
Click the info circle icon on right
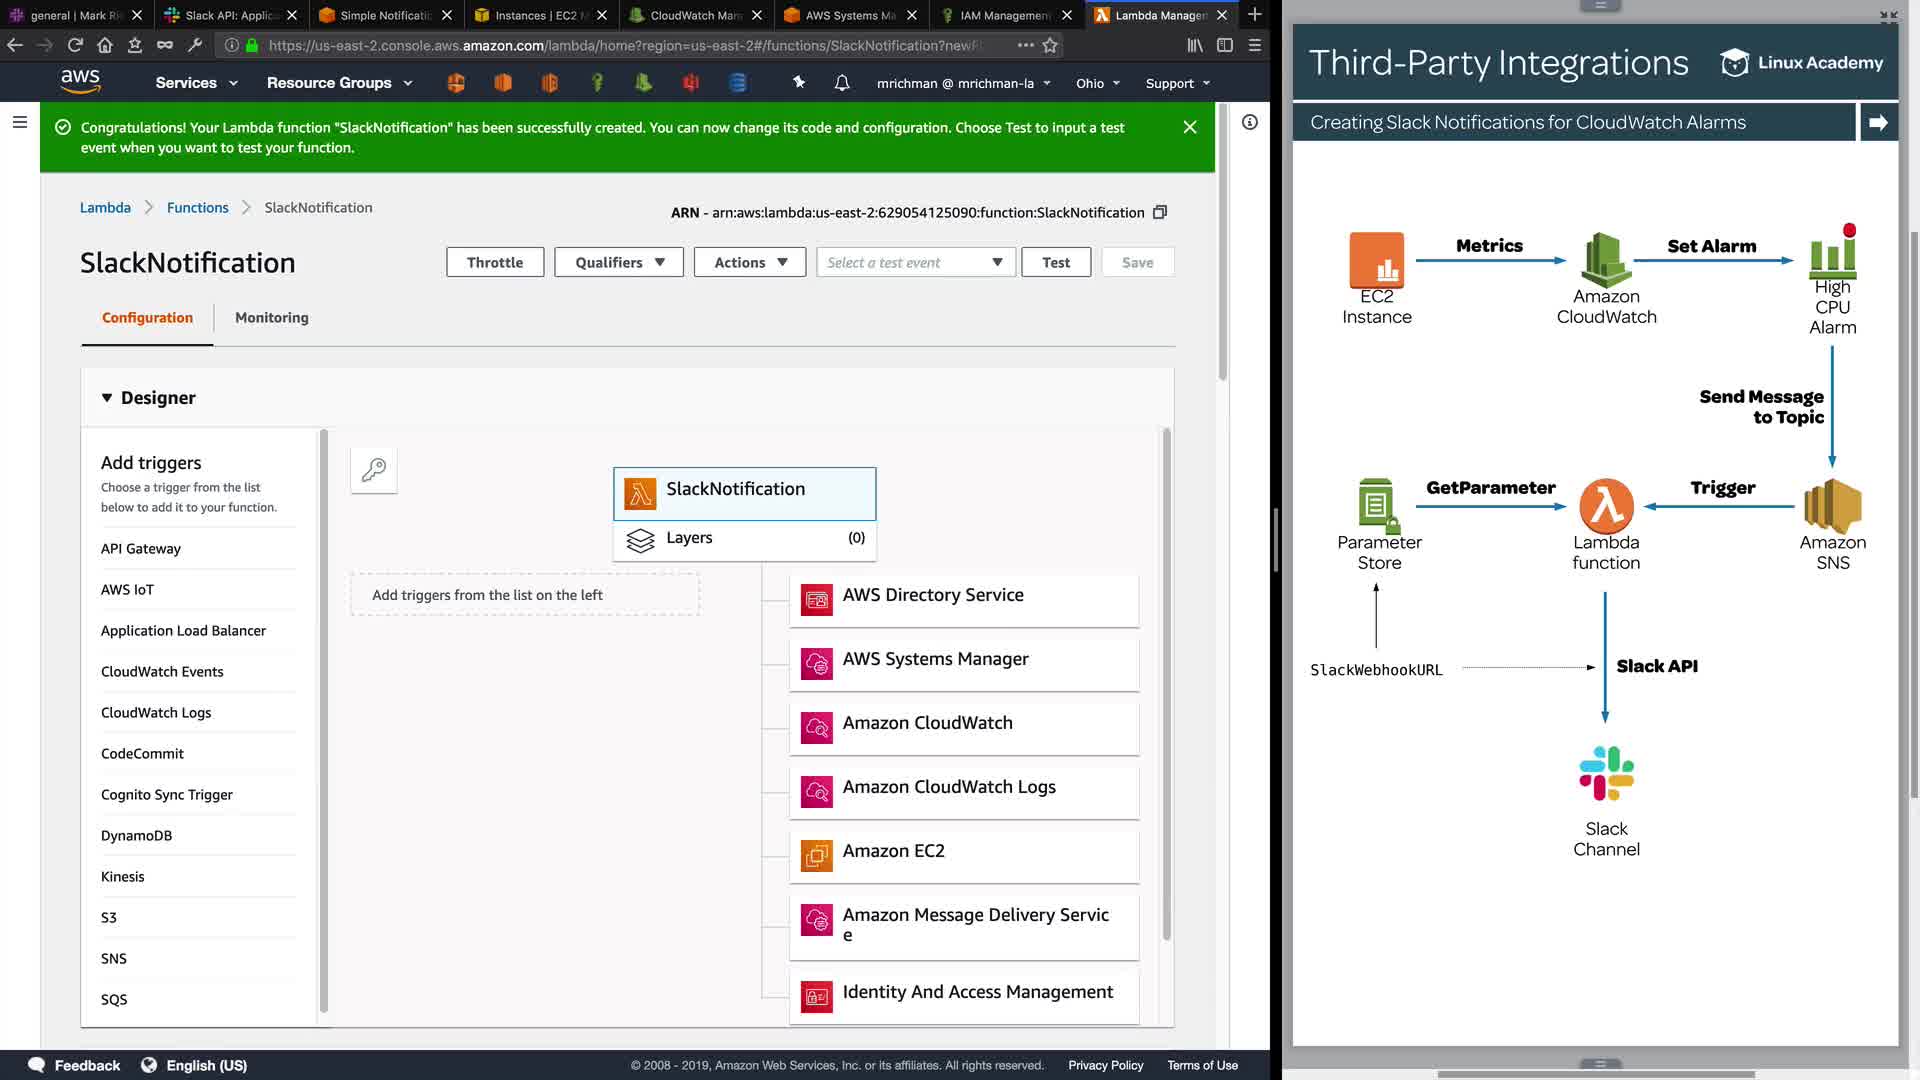[1250, 122]
